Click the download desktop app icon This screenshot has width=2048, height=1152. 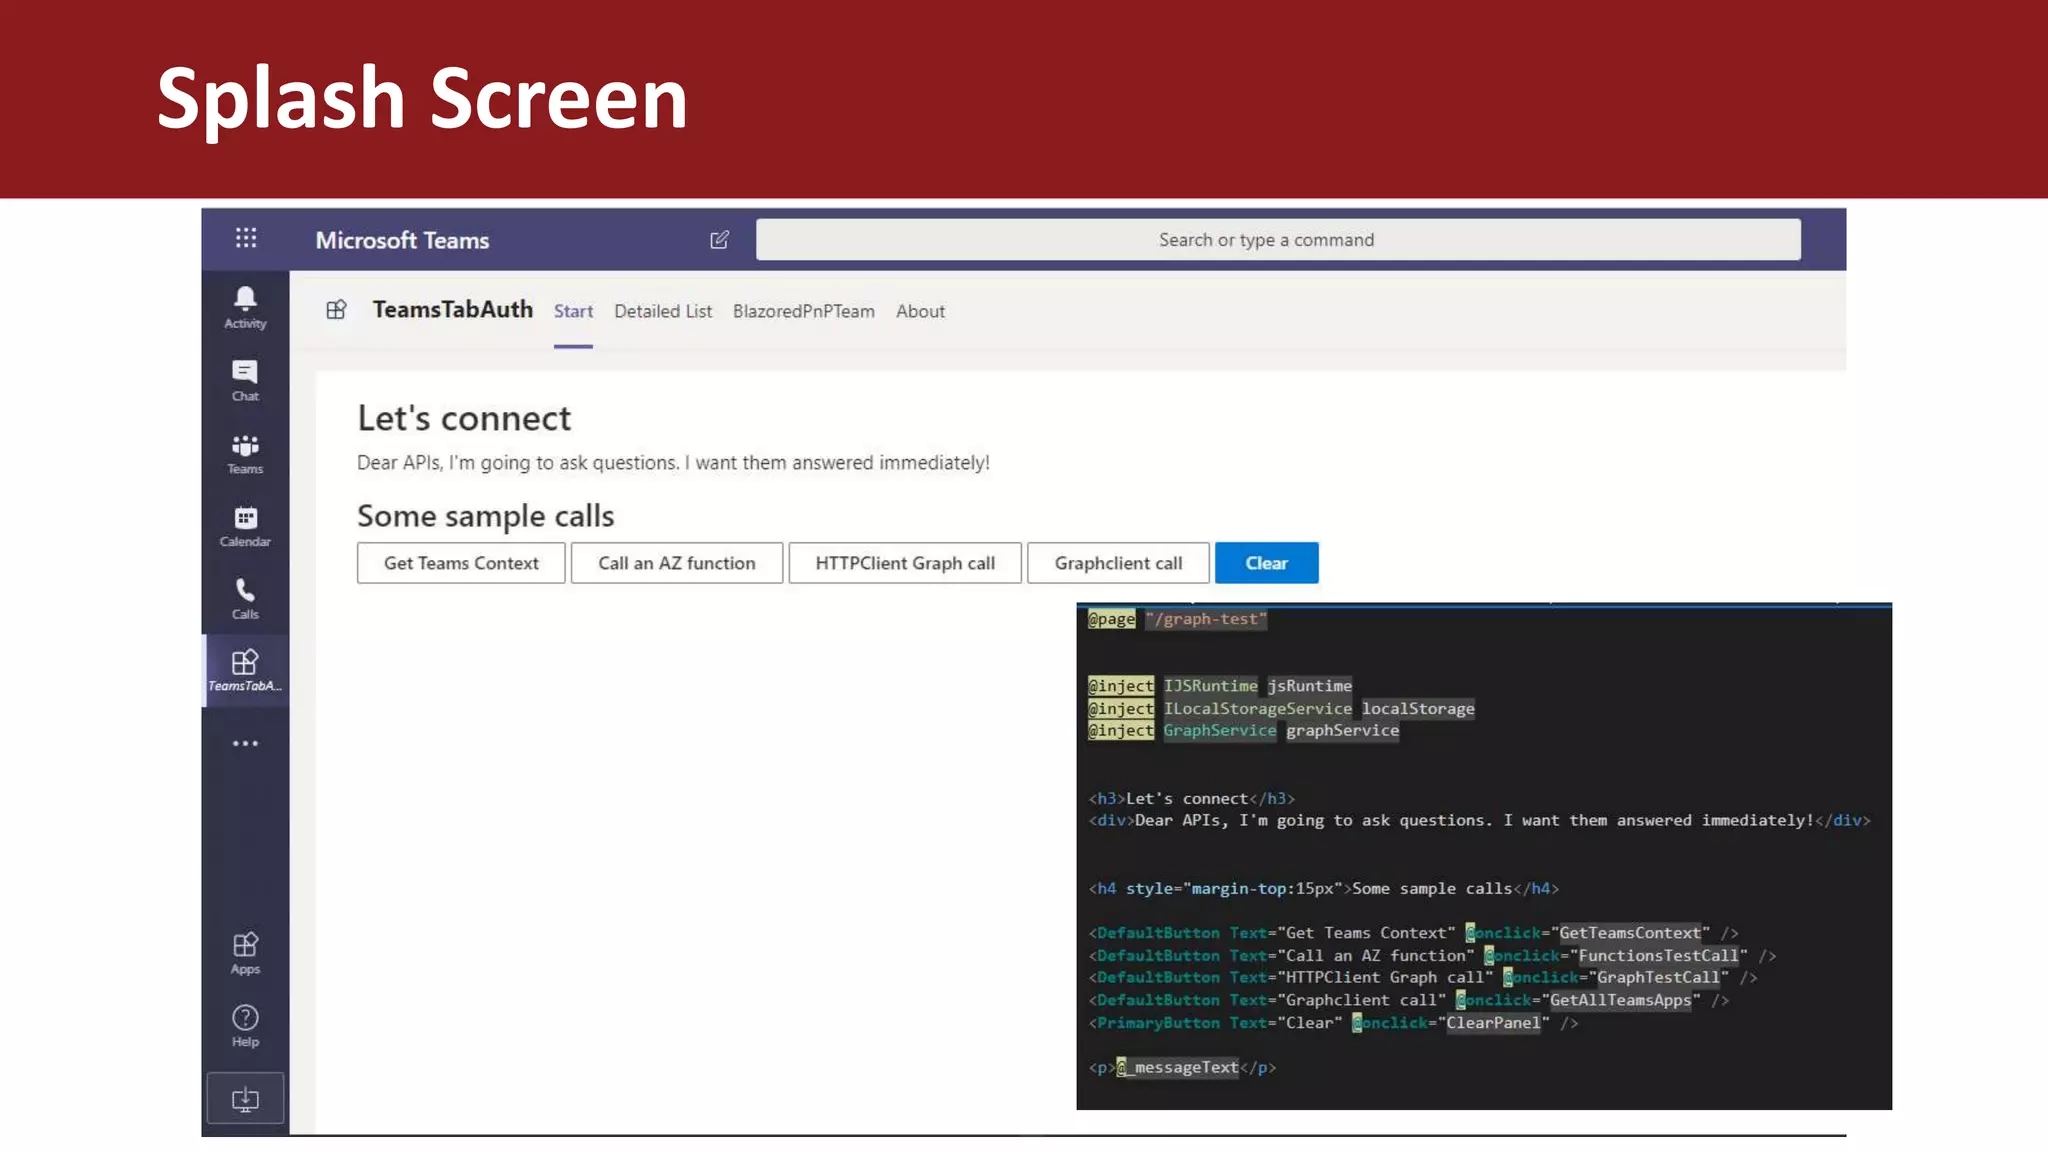pos(245,1099)
